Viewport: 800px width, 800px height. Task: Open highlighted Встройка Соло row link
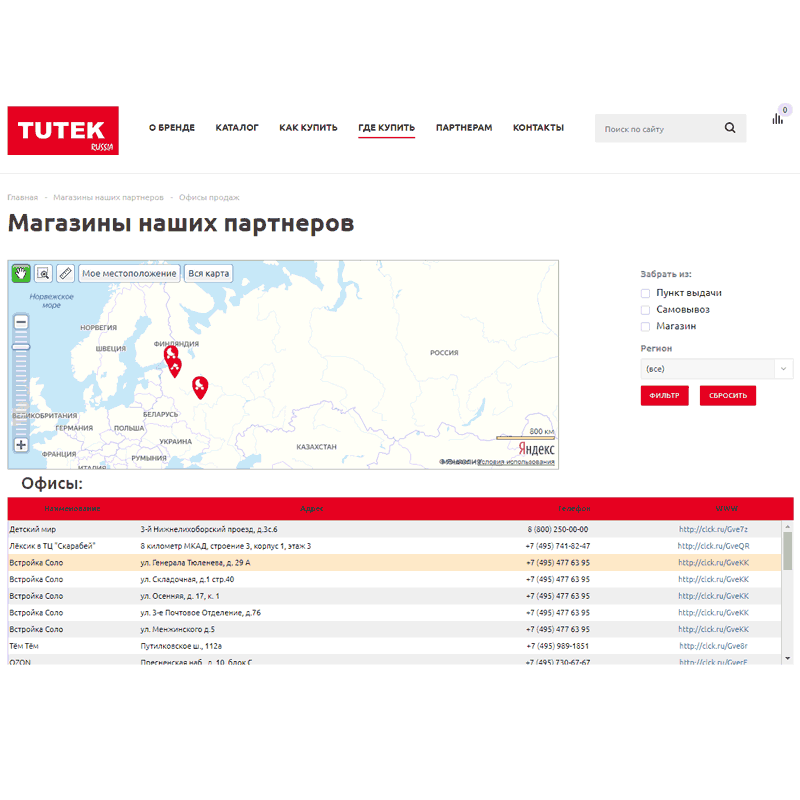tap(713, 563)
